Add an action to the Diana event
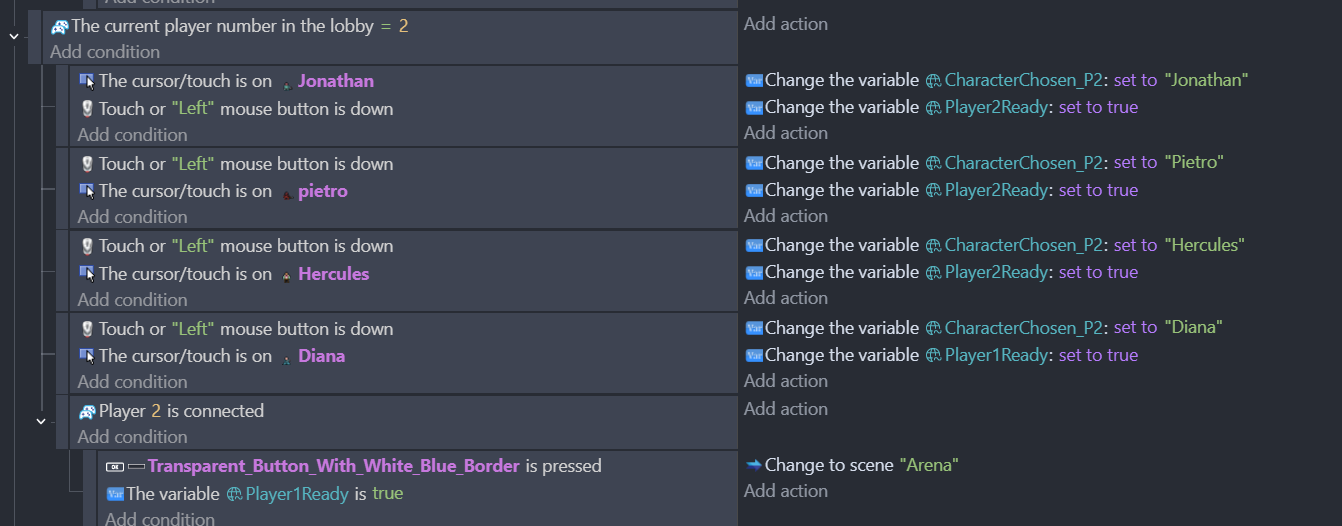Image resolution: width=1342 pixels, height=526 pixels. tap(786, 381)
